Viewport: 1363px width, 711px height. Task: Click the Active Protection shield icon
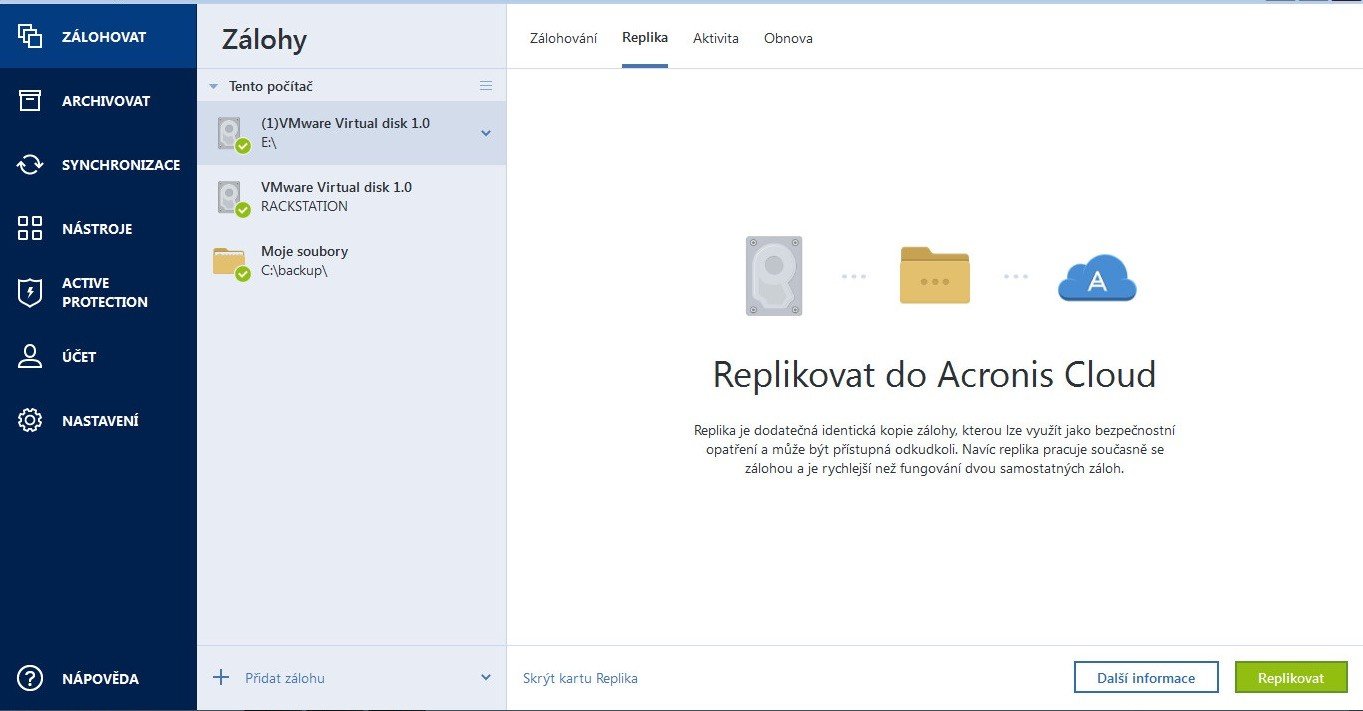30,292
